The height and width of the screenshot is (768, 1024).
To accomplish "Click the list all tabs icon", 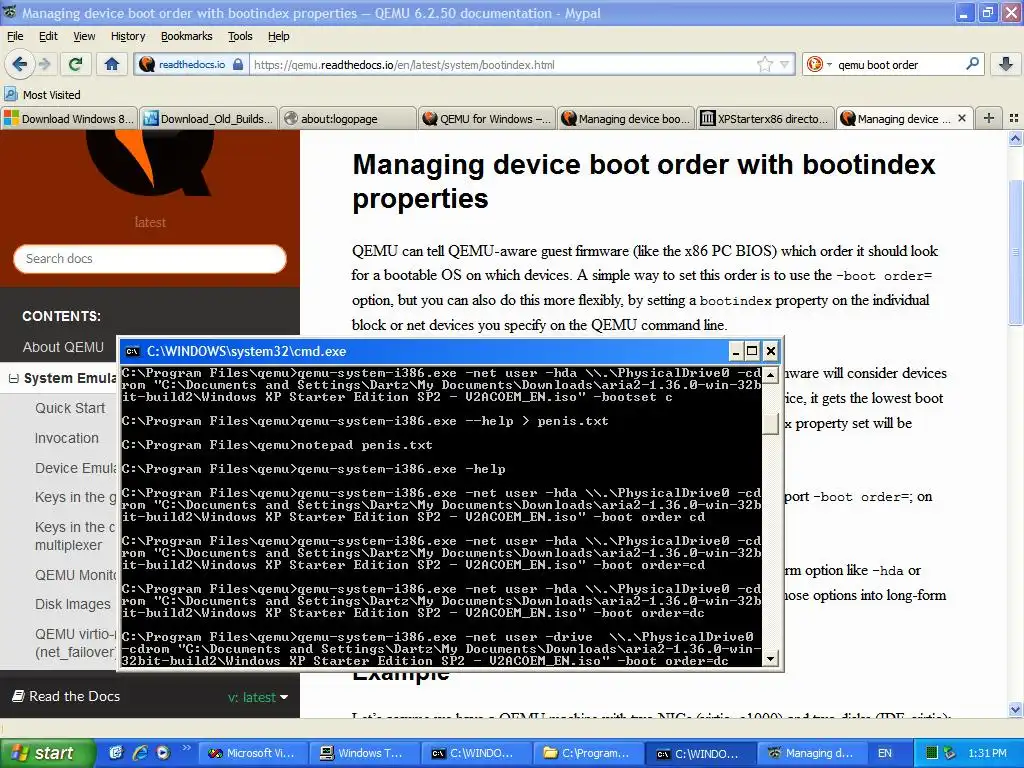I will click(x=1014, y=118).
